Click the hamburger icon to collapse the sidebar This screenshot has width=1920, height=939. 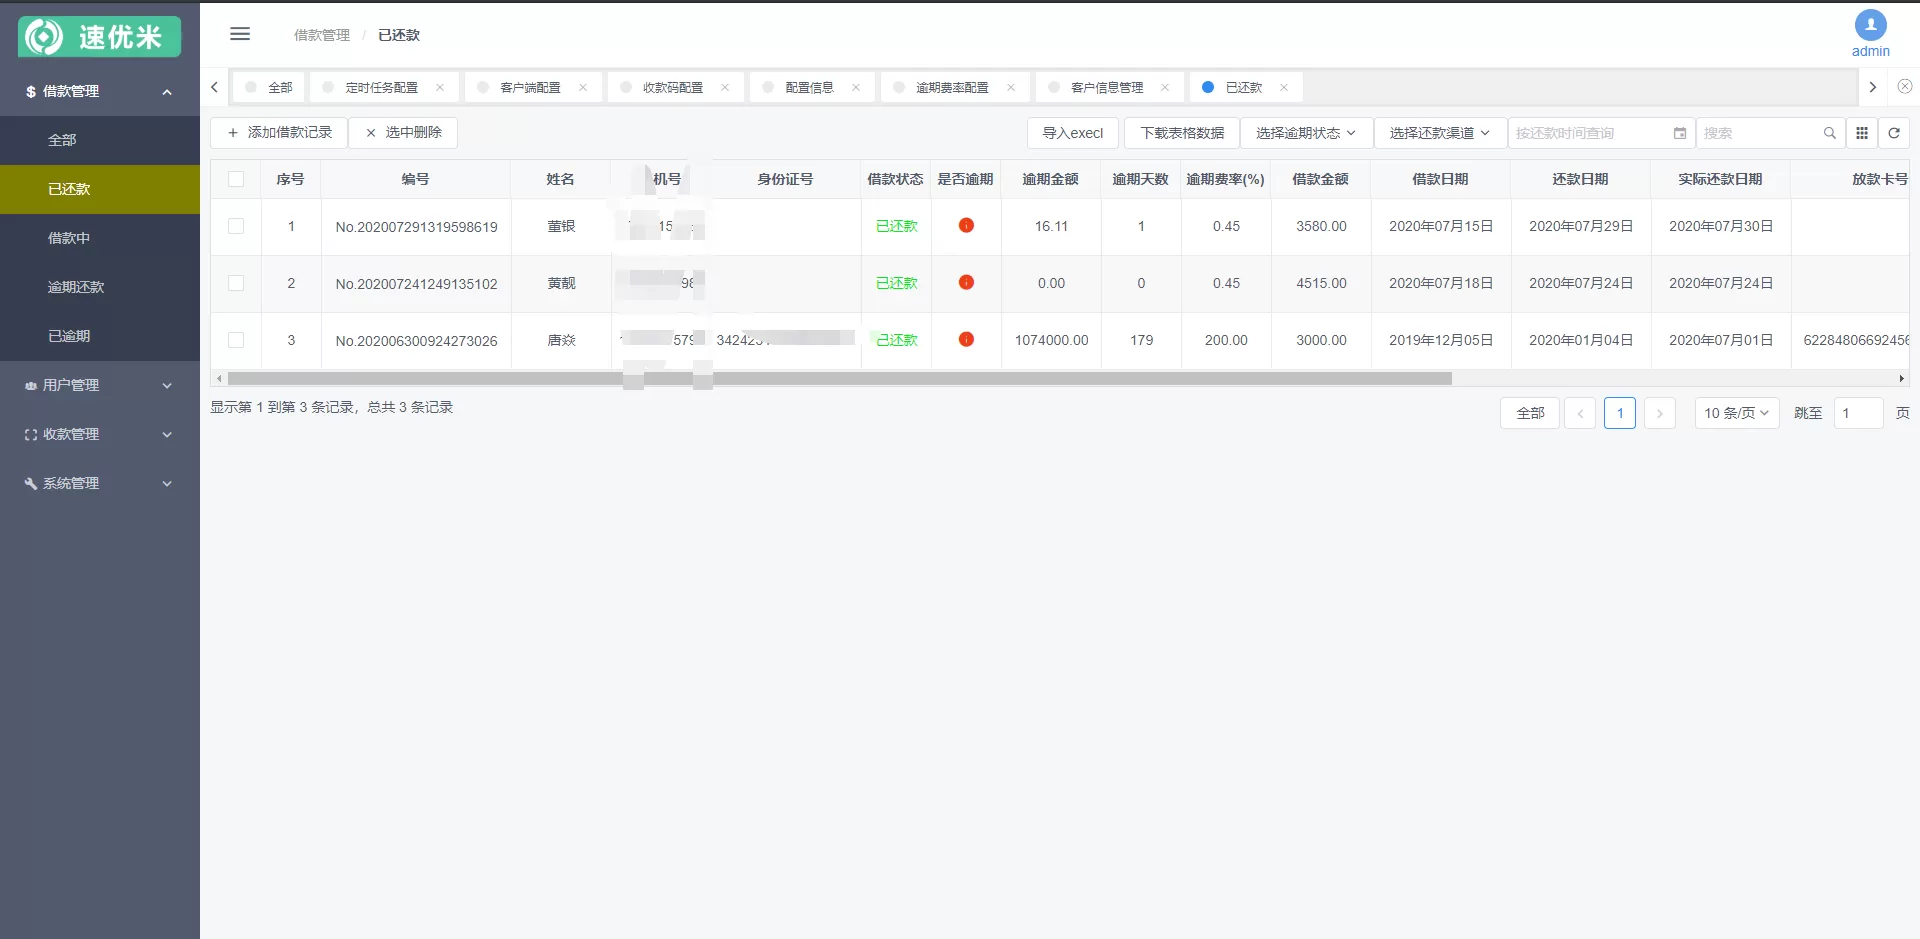(x=240, y=33)
